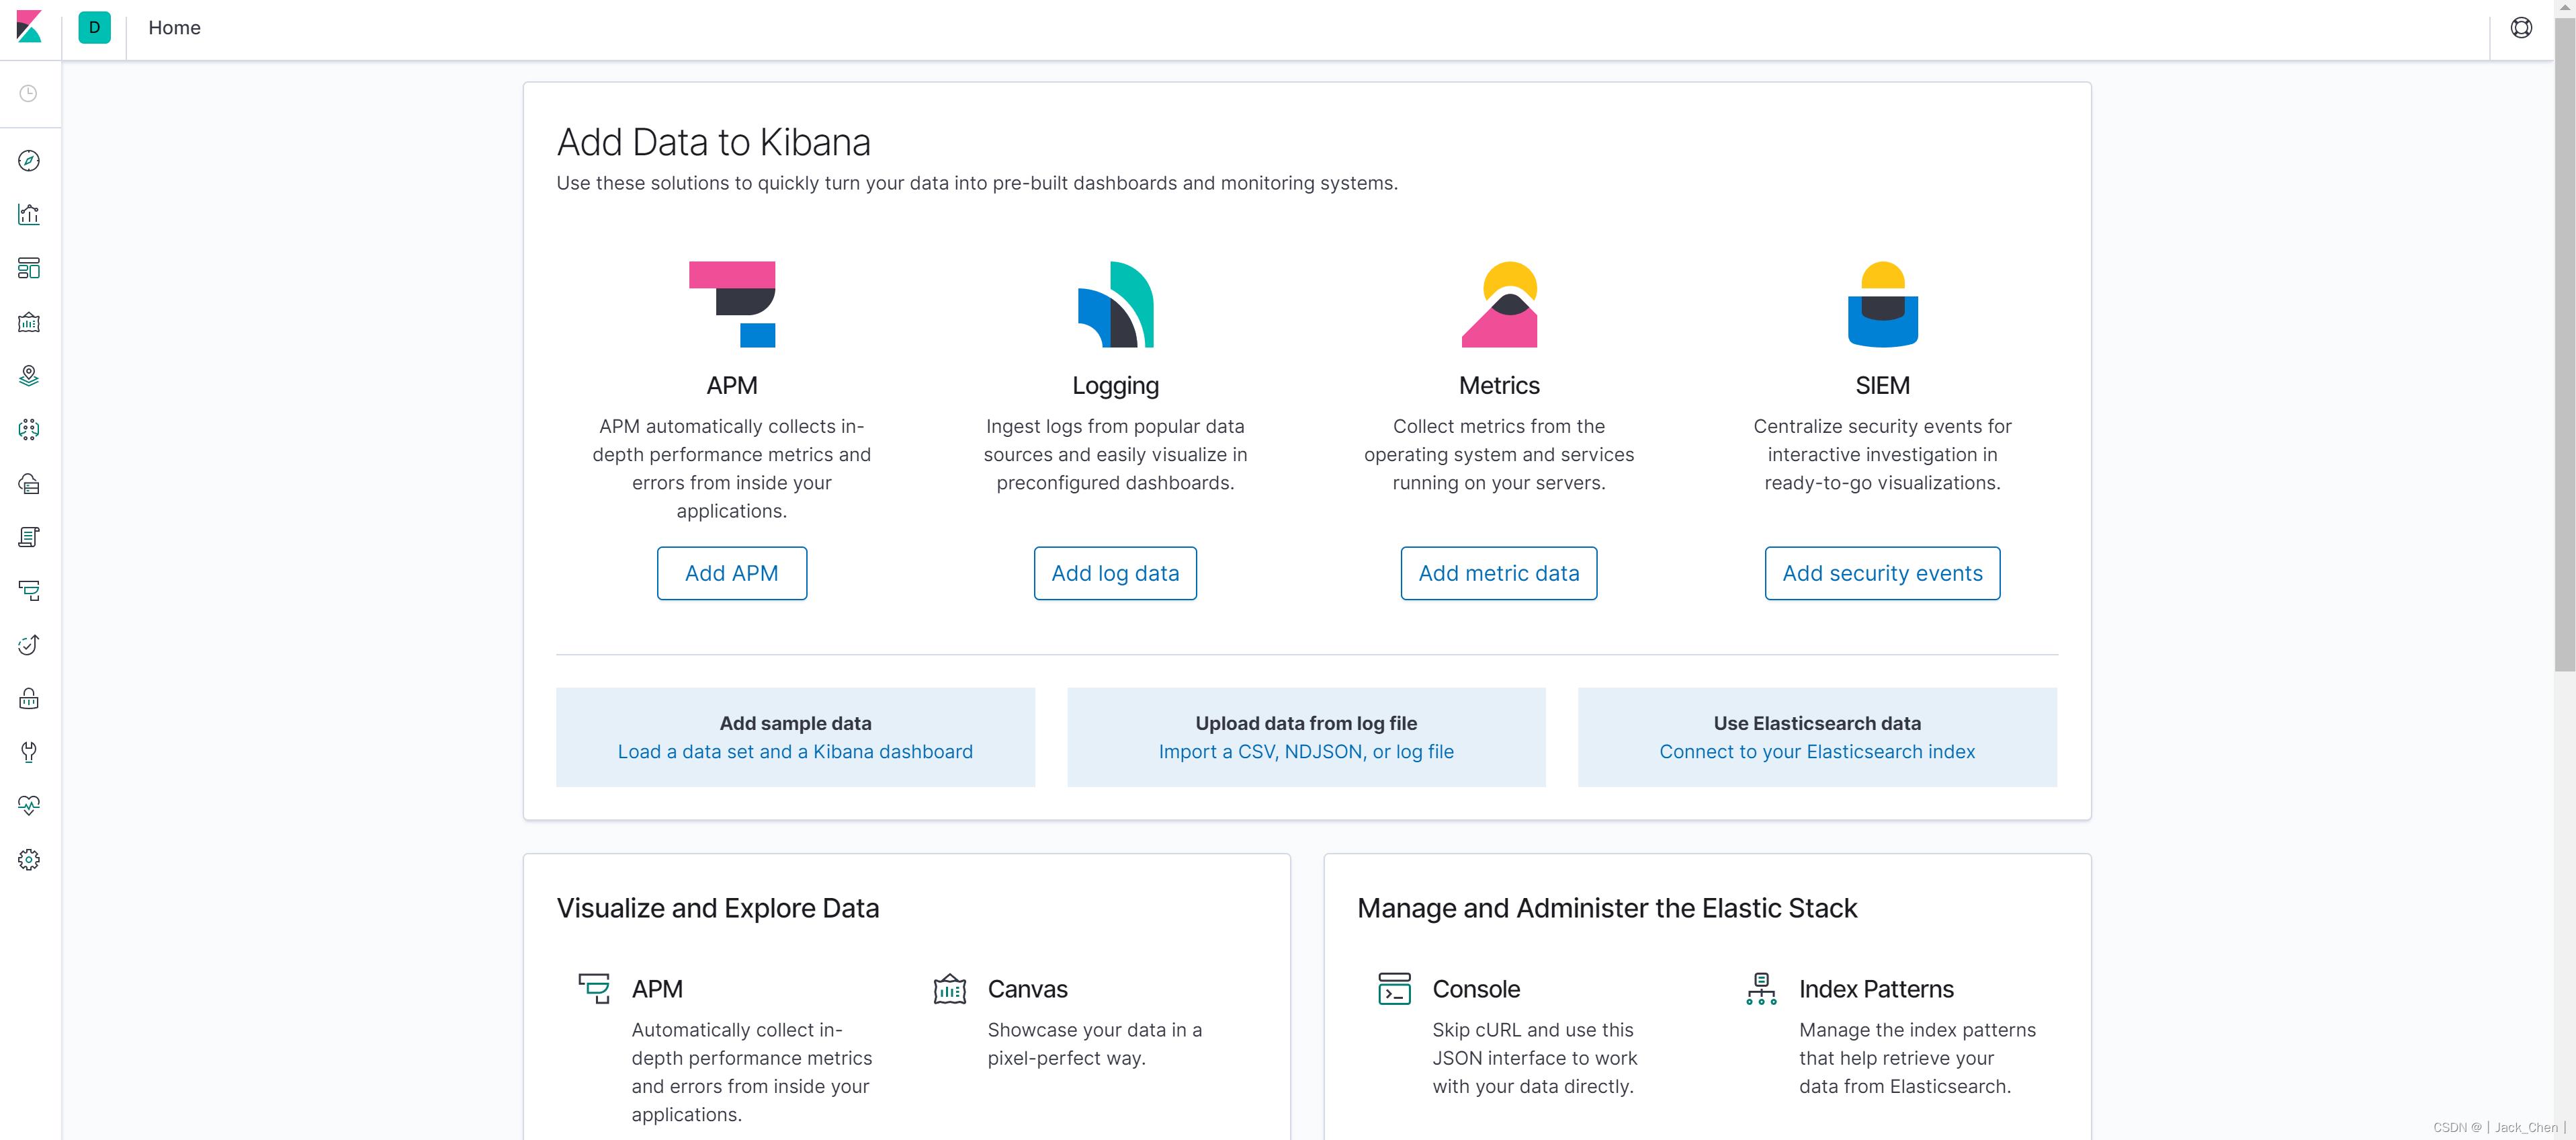Click the 'Logging' solution title
Image resolution: width=2576 pixels, height=1140 pixels.
pos(1115,386)
